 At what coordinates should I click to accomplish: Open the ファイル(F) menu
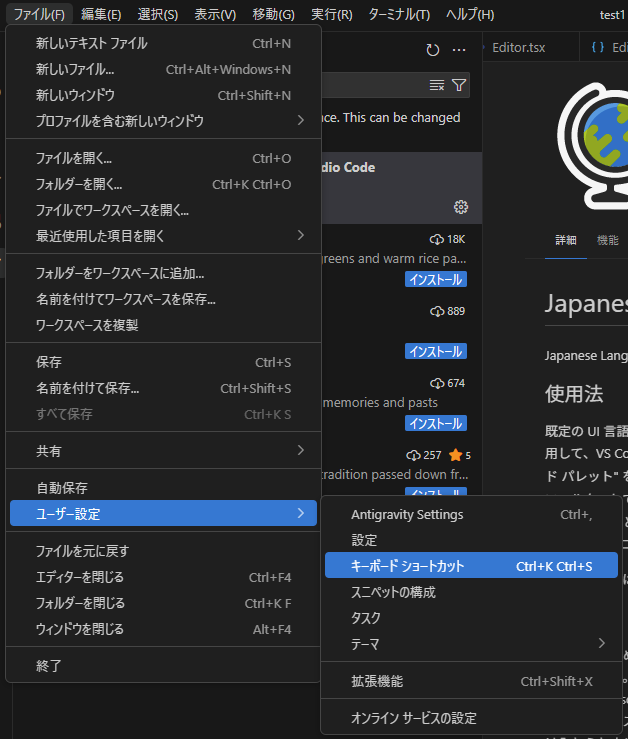[39, 15]
